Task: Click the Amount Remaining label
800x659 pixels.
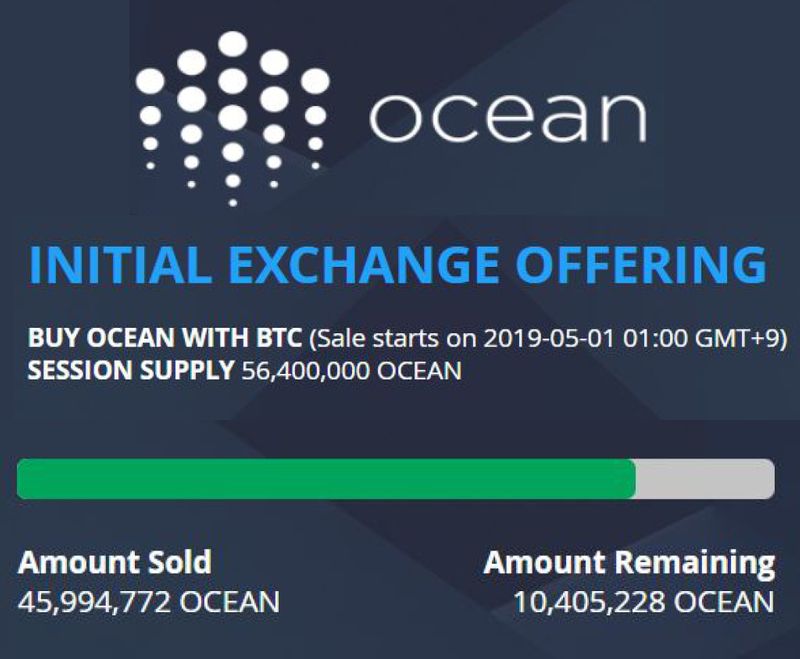Action: pos(629,562)
